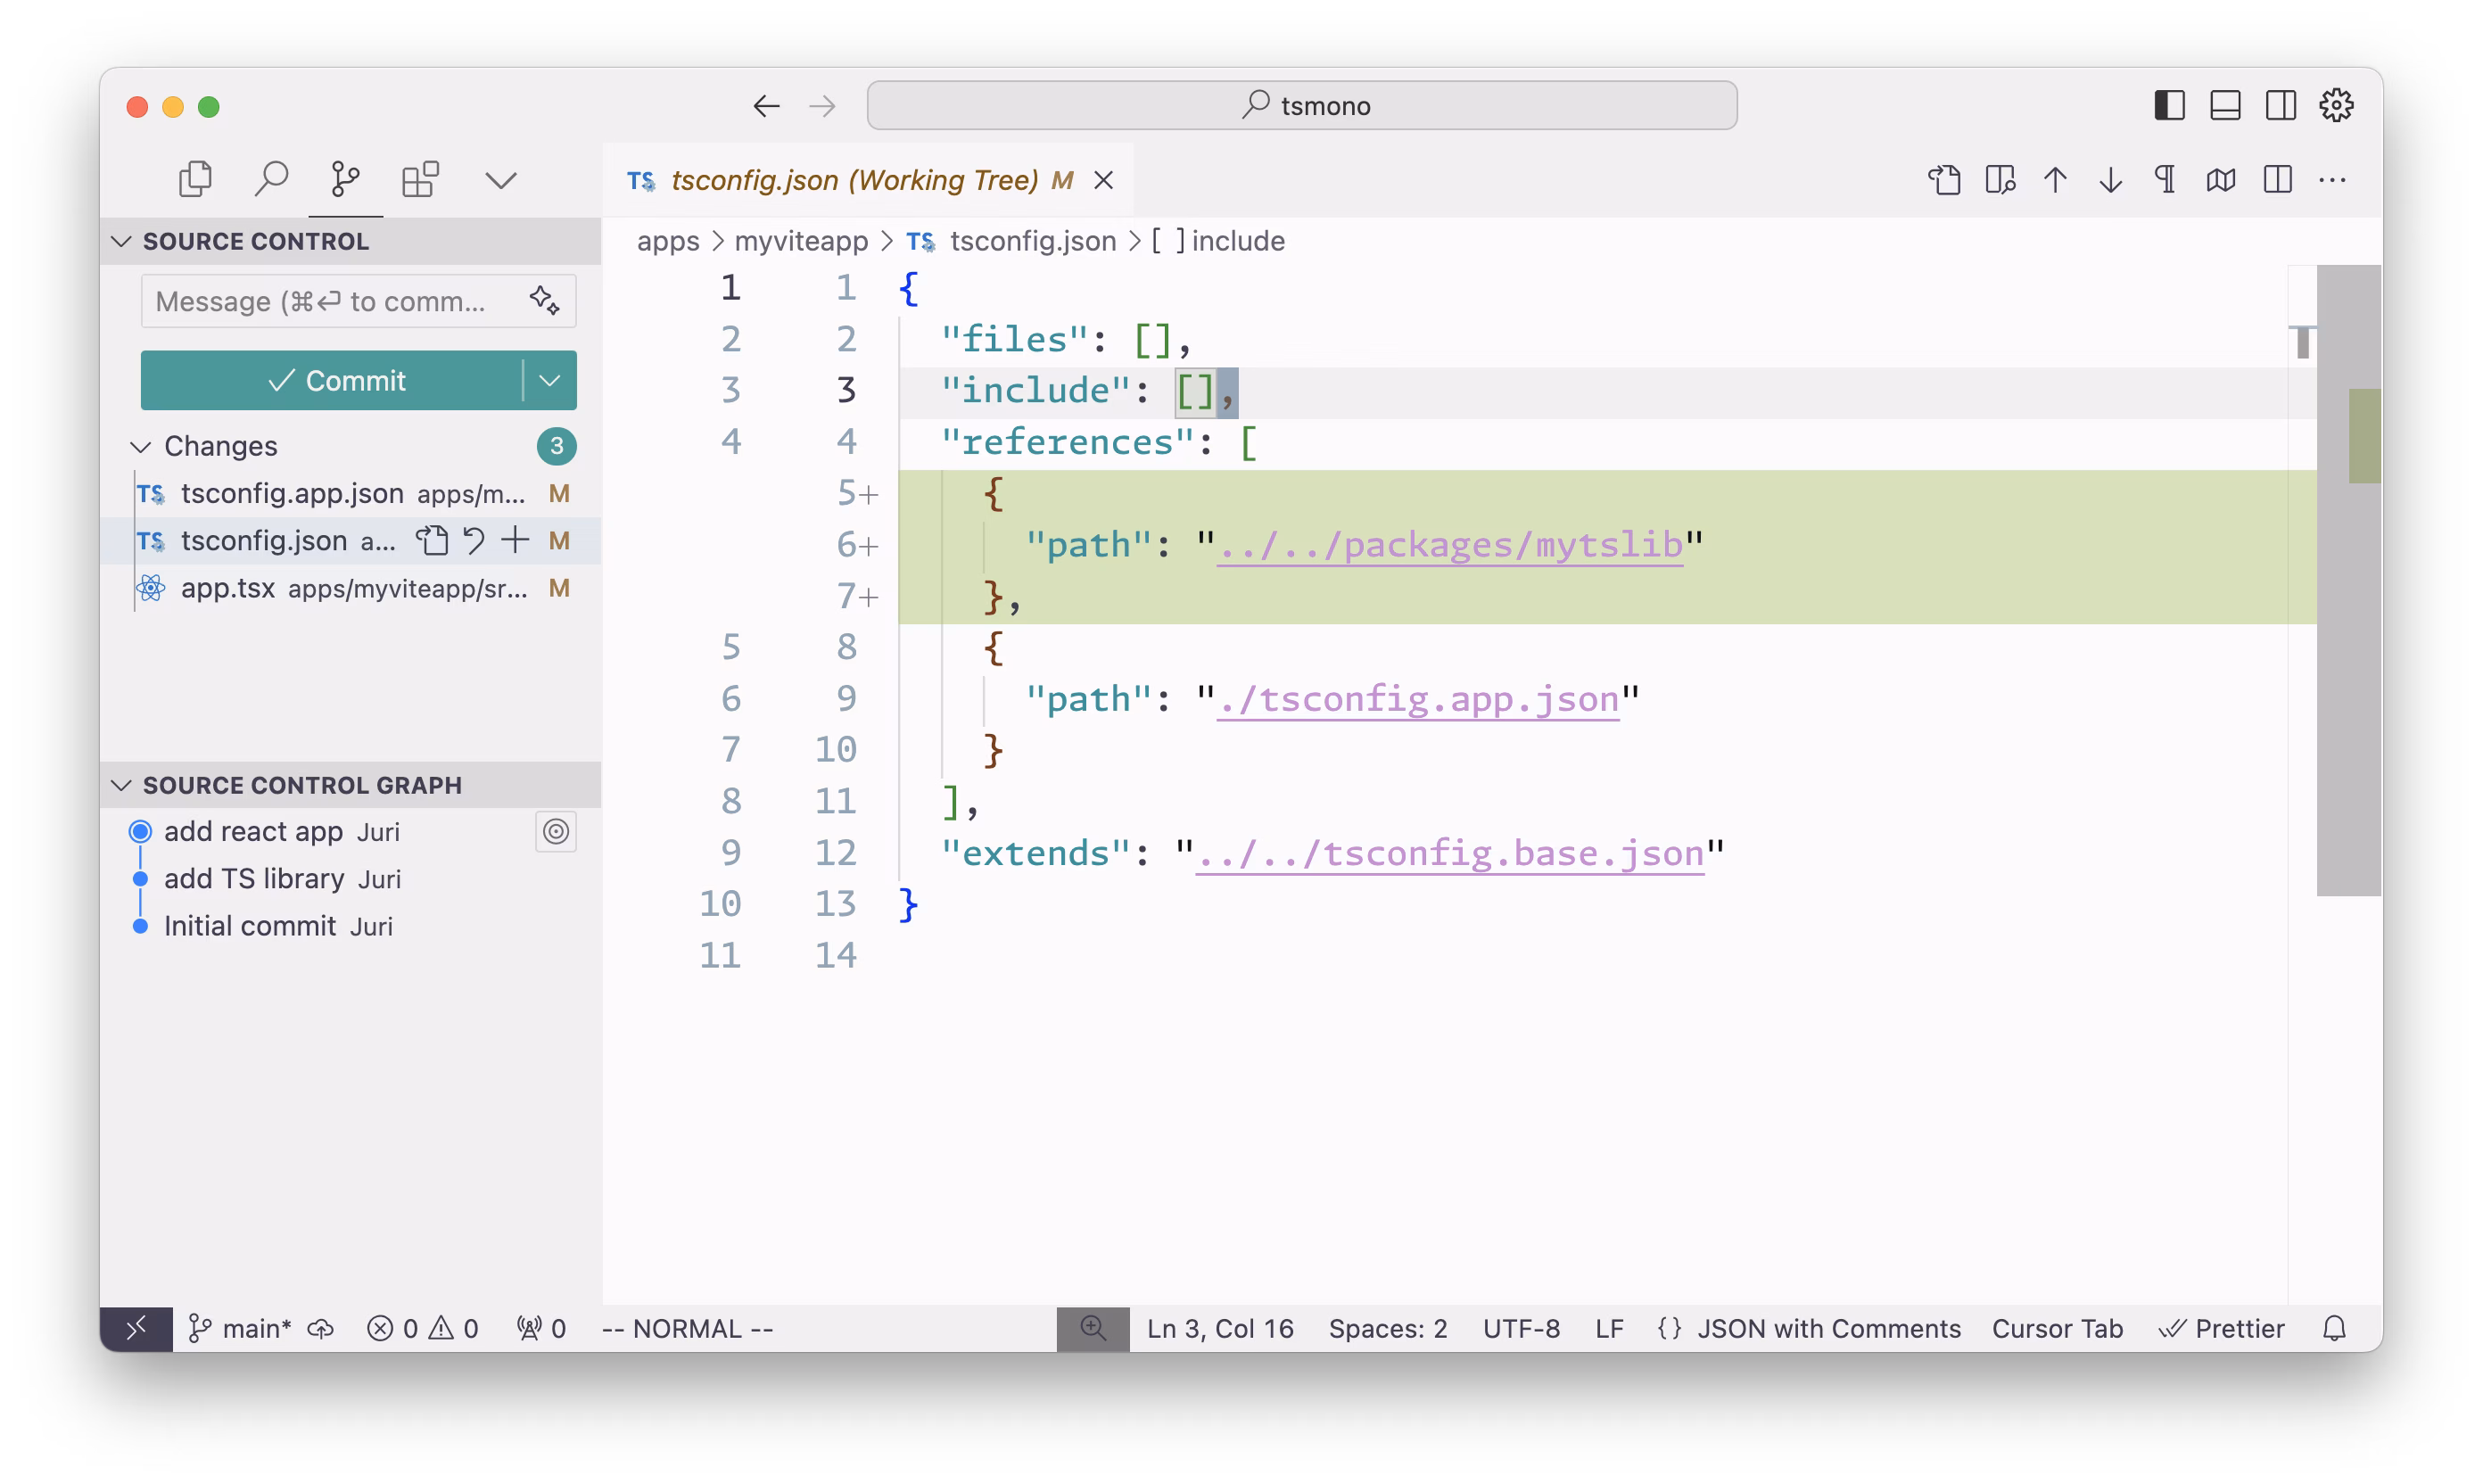
Task: Go to next change arrow
Action: tap(2110, 180)
